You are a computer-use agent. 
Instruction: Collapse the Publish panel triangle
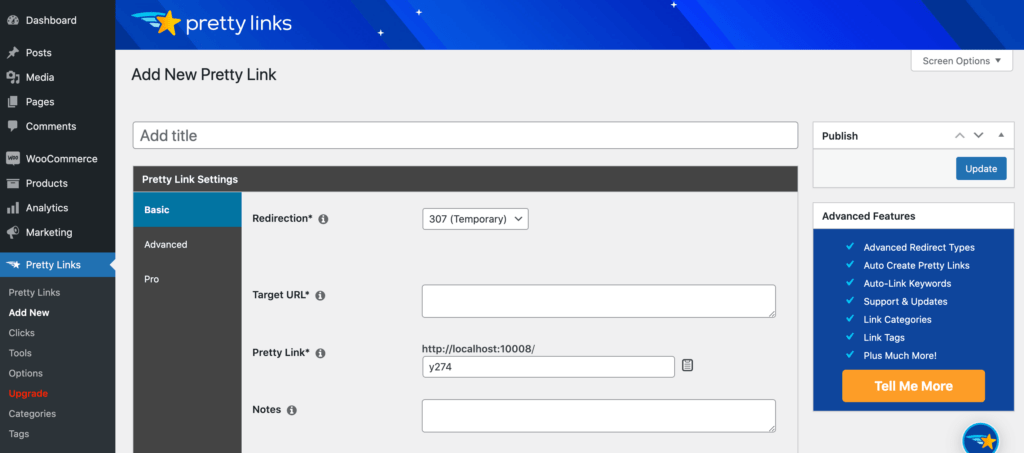coord(1001,135)
